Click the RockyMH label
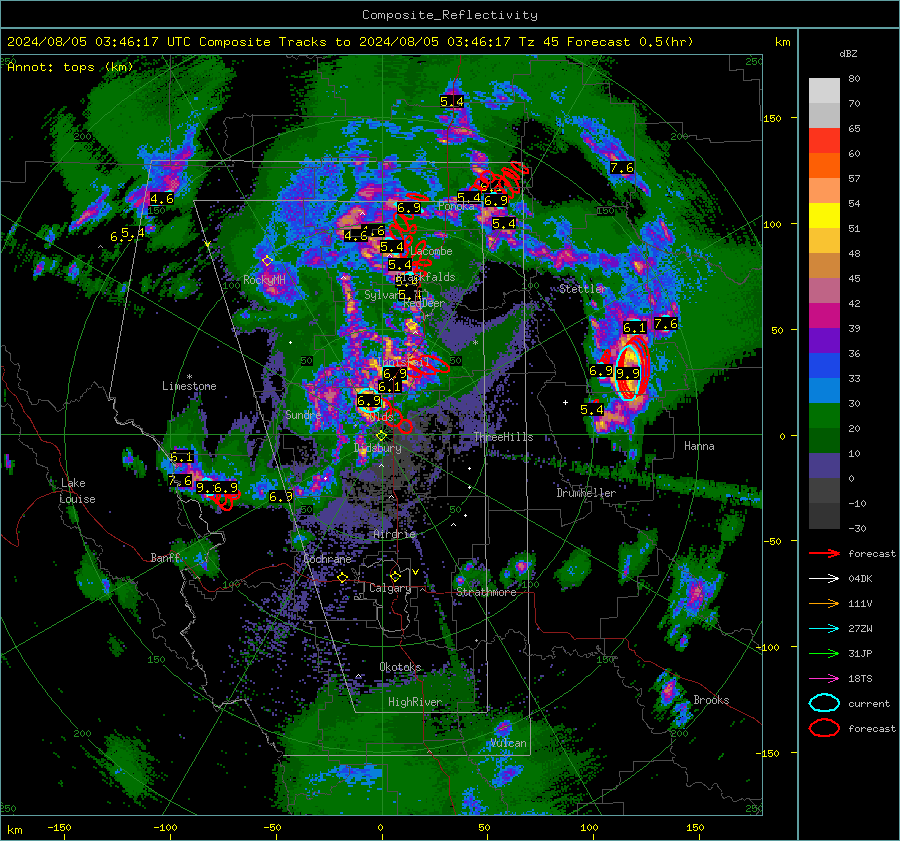The image size is (900, 841). tap(264, 280)
